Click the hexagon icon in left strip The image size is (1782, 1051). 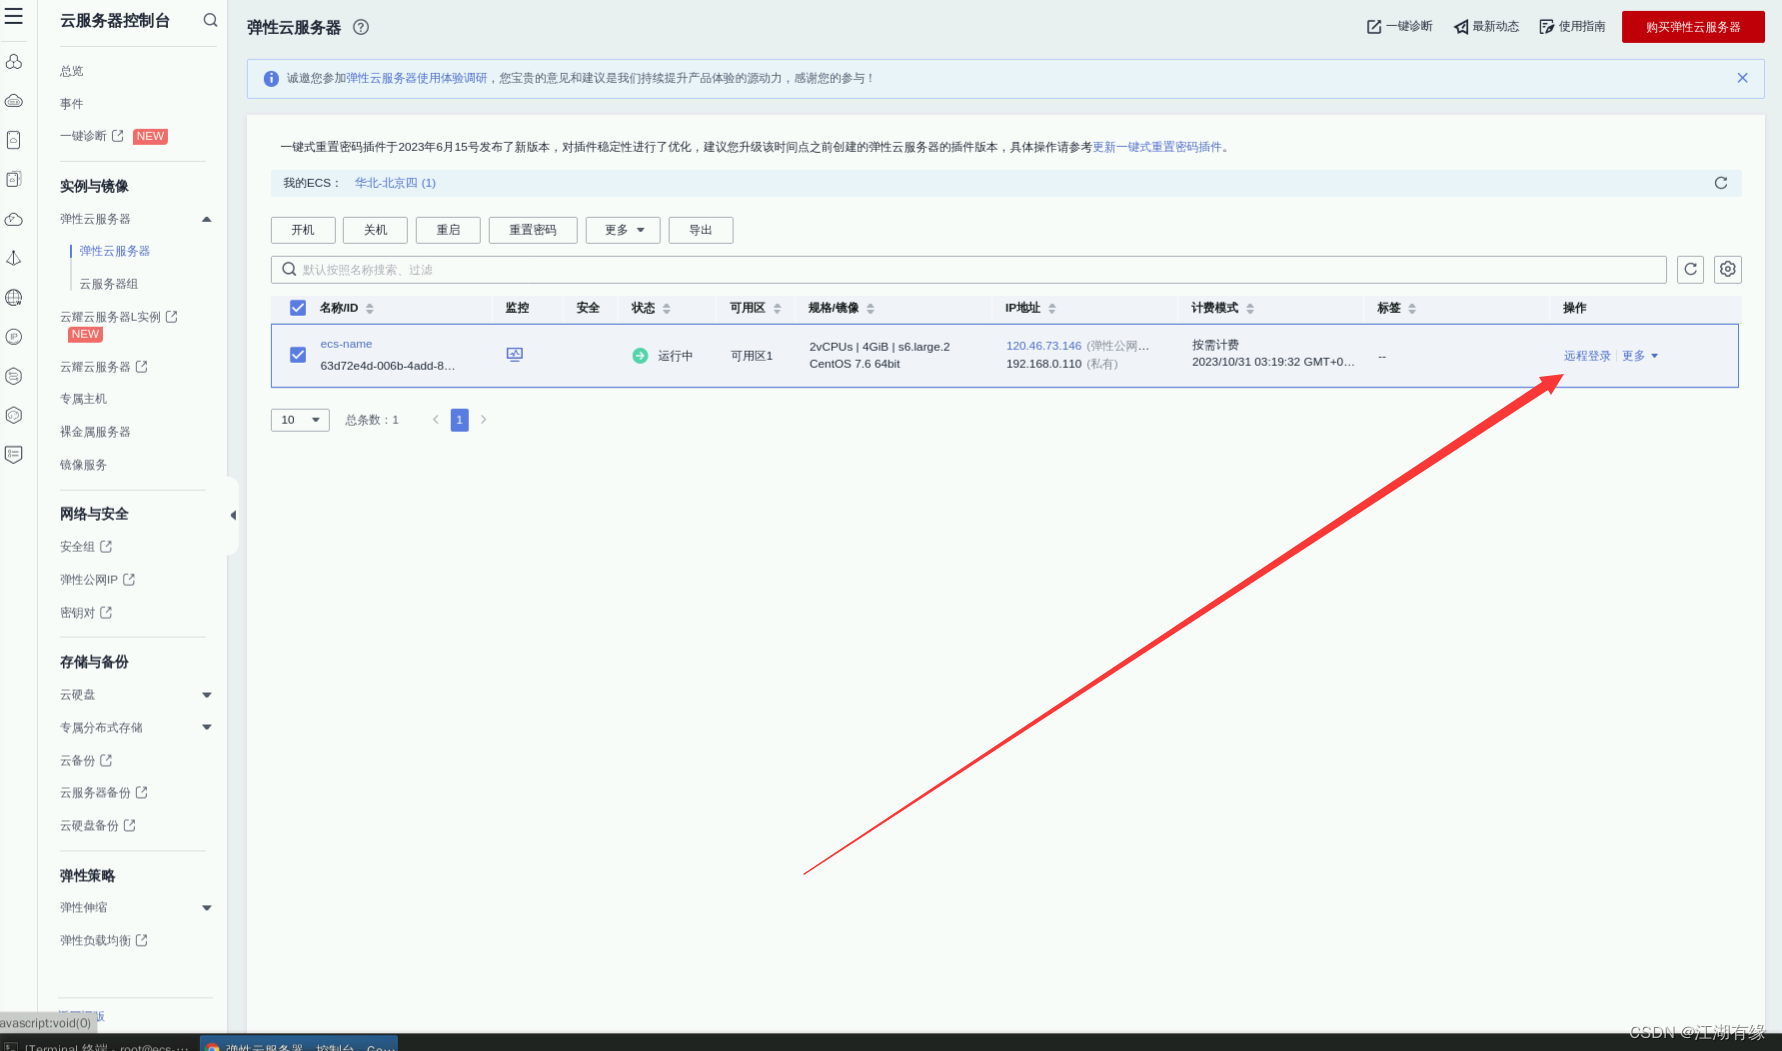tap(14, 415)
